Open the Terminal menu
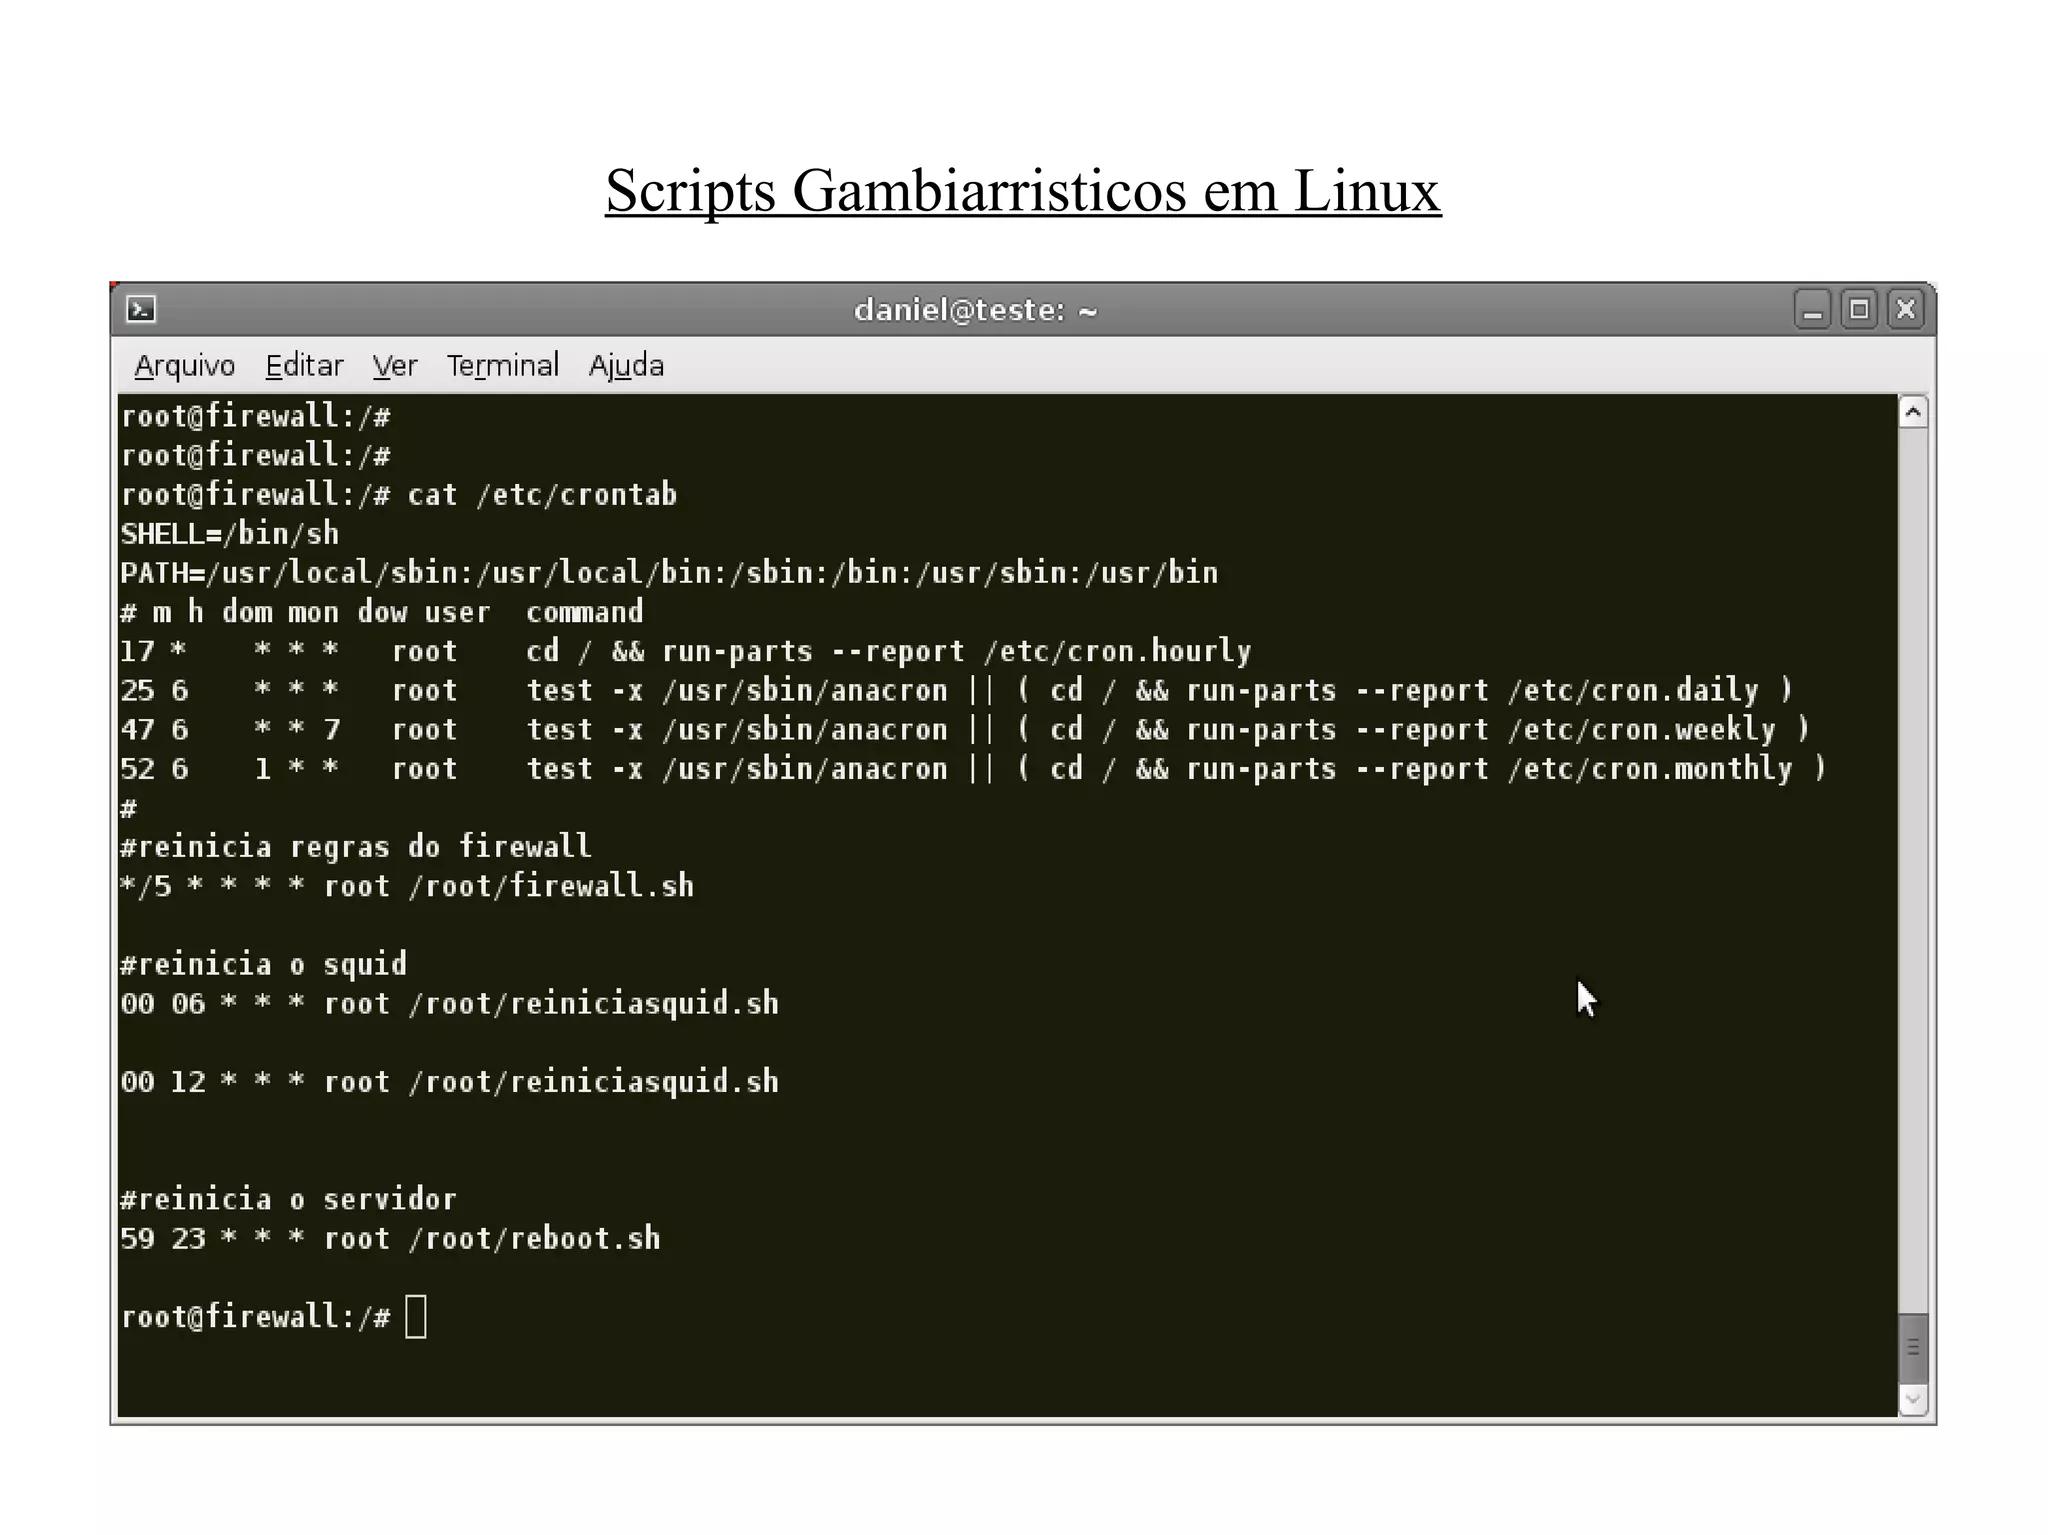This screenshot has width=2048, height=1535. pyautogui.click(x=502, y=366)
